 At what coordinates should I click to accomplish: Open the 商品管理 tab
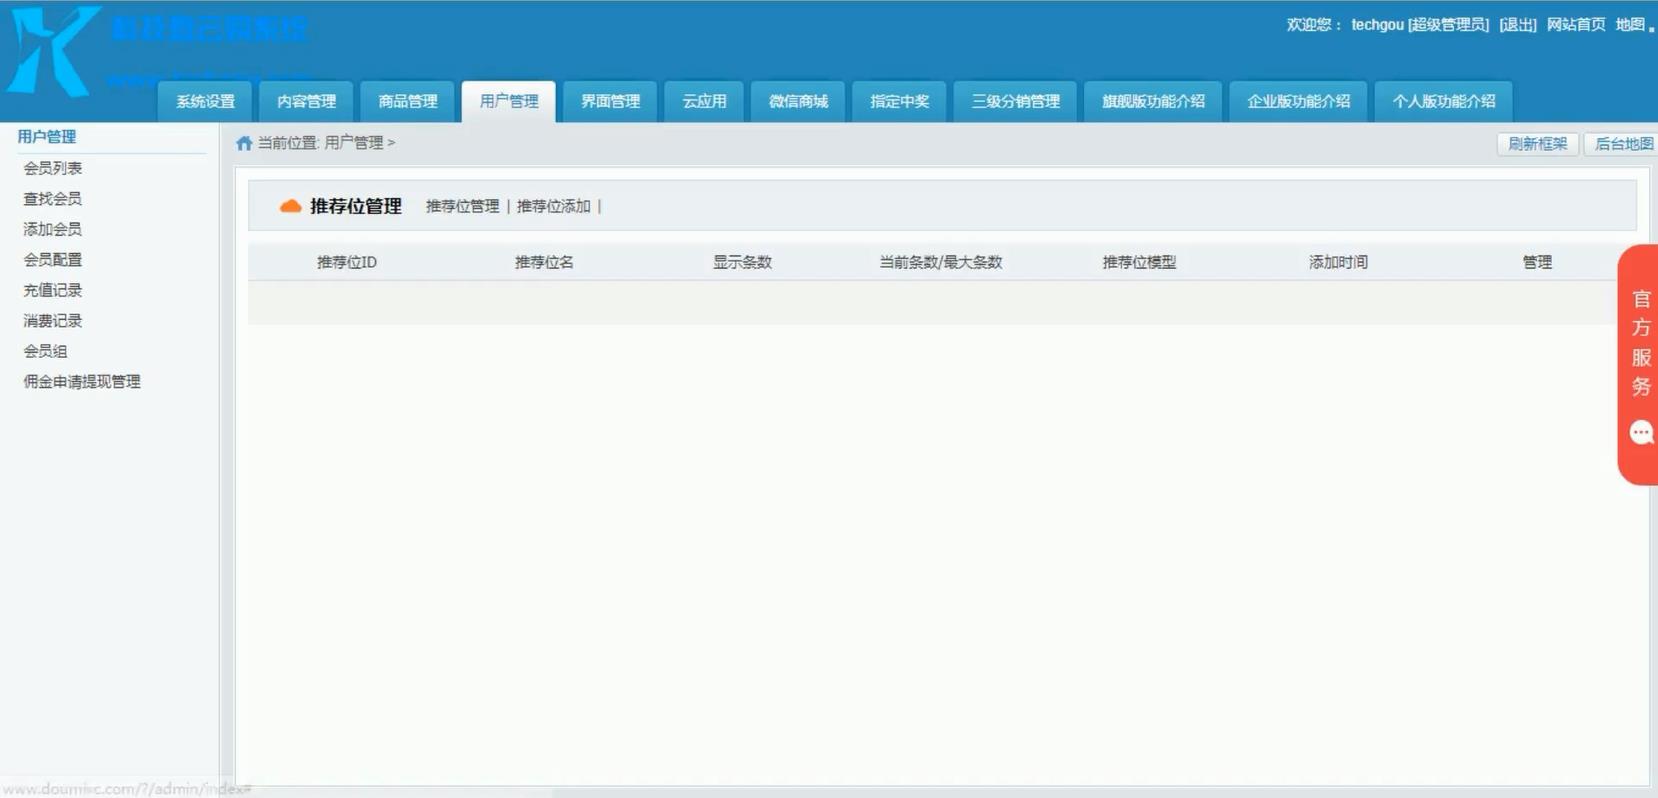coord(408,101)
